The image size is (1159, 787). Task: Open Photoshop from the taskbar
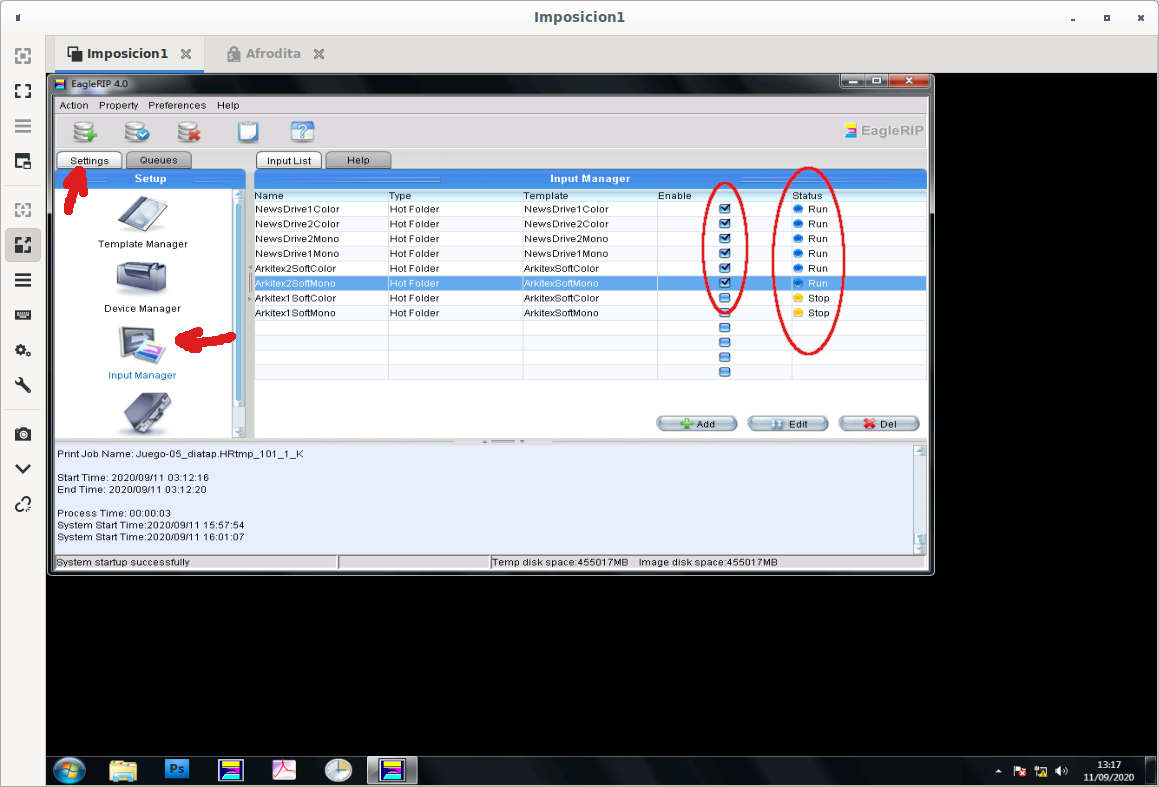pos(177,769)
